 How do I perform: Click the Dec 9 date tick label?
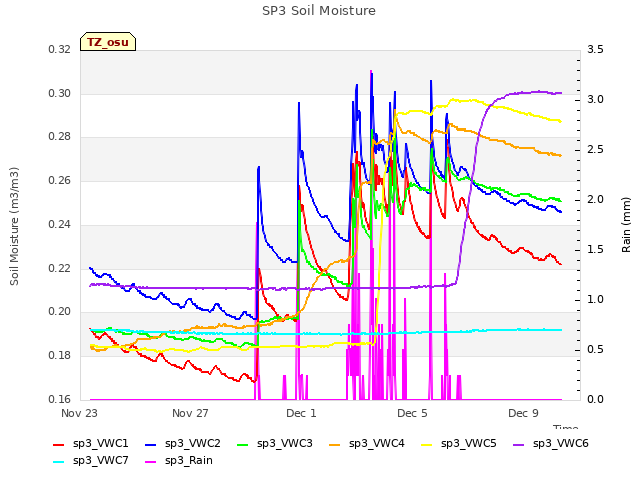point(523,413)
